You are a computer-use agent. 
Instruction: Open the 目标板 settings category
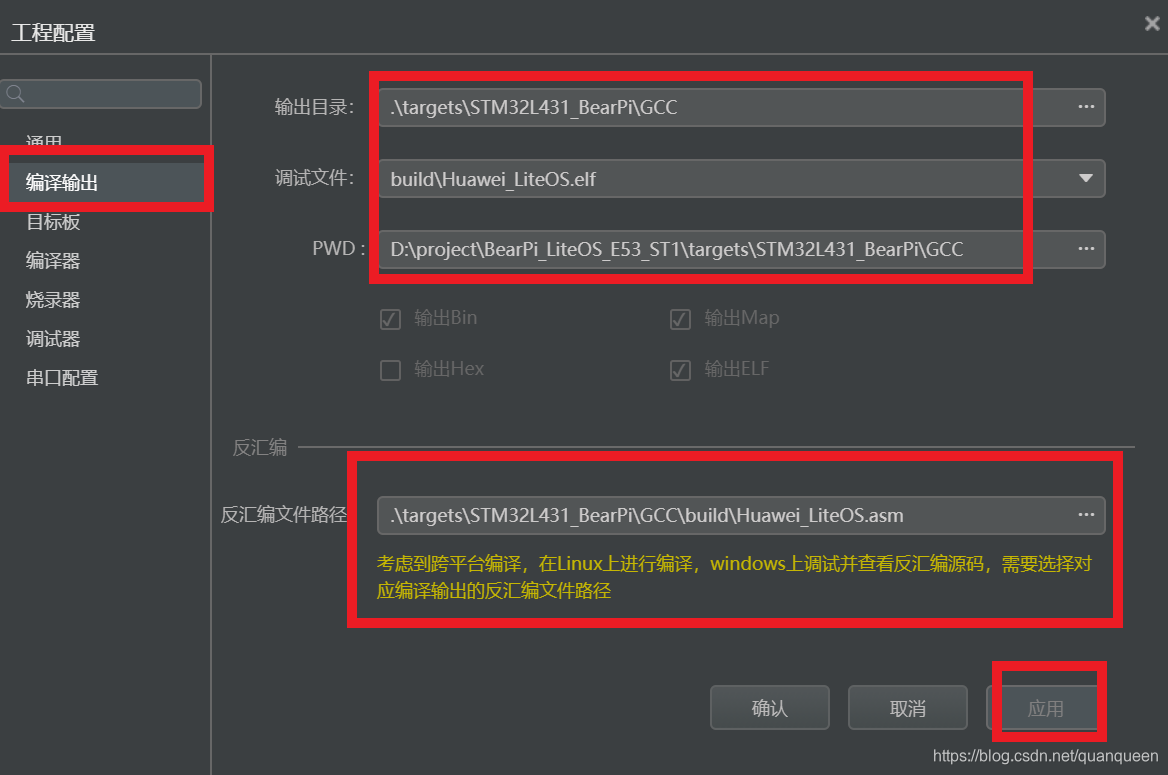(53, 222)
